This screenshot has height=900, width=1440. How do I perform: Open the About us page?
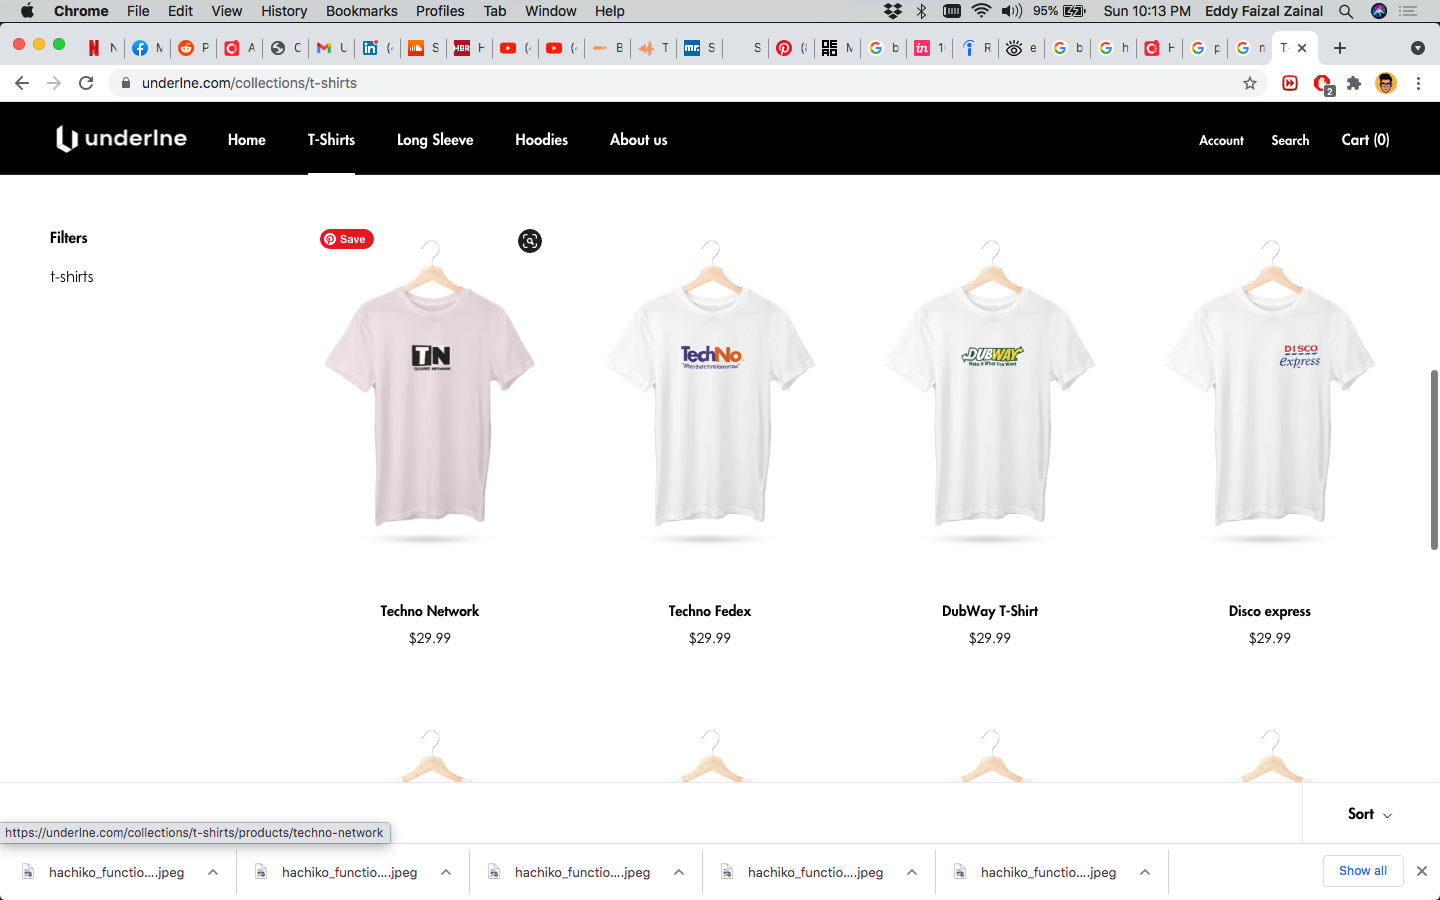[x=638, y=140]
